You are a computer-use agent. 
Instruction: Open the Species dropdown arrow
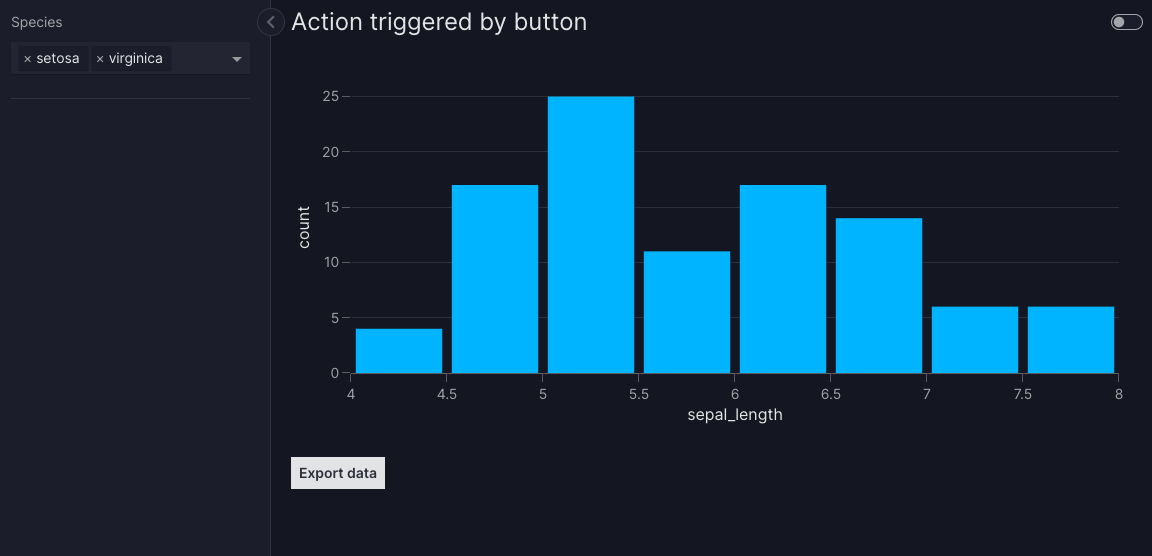point(237,59)
